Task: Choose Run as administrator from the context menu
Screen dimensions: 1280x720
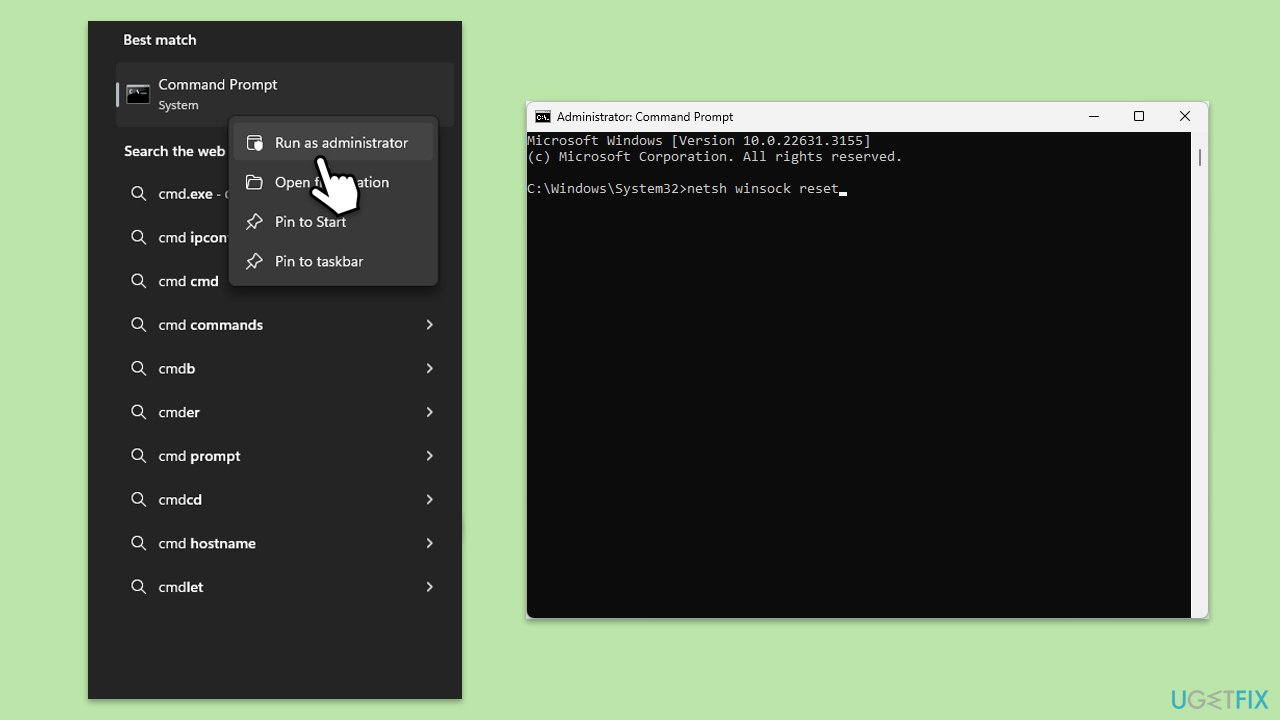Action: (334, 143)
